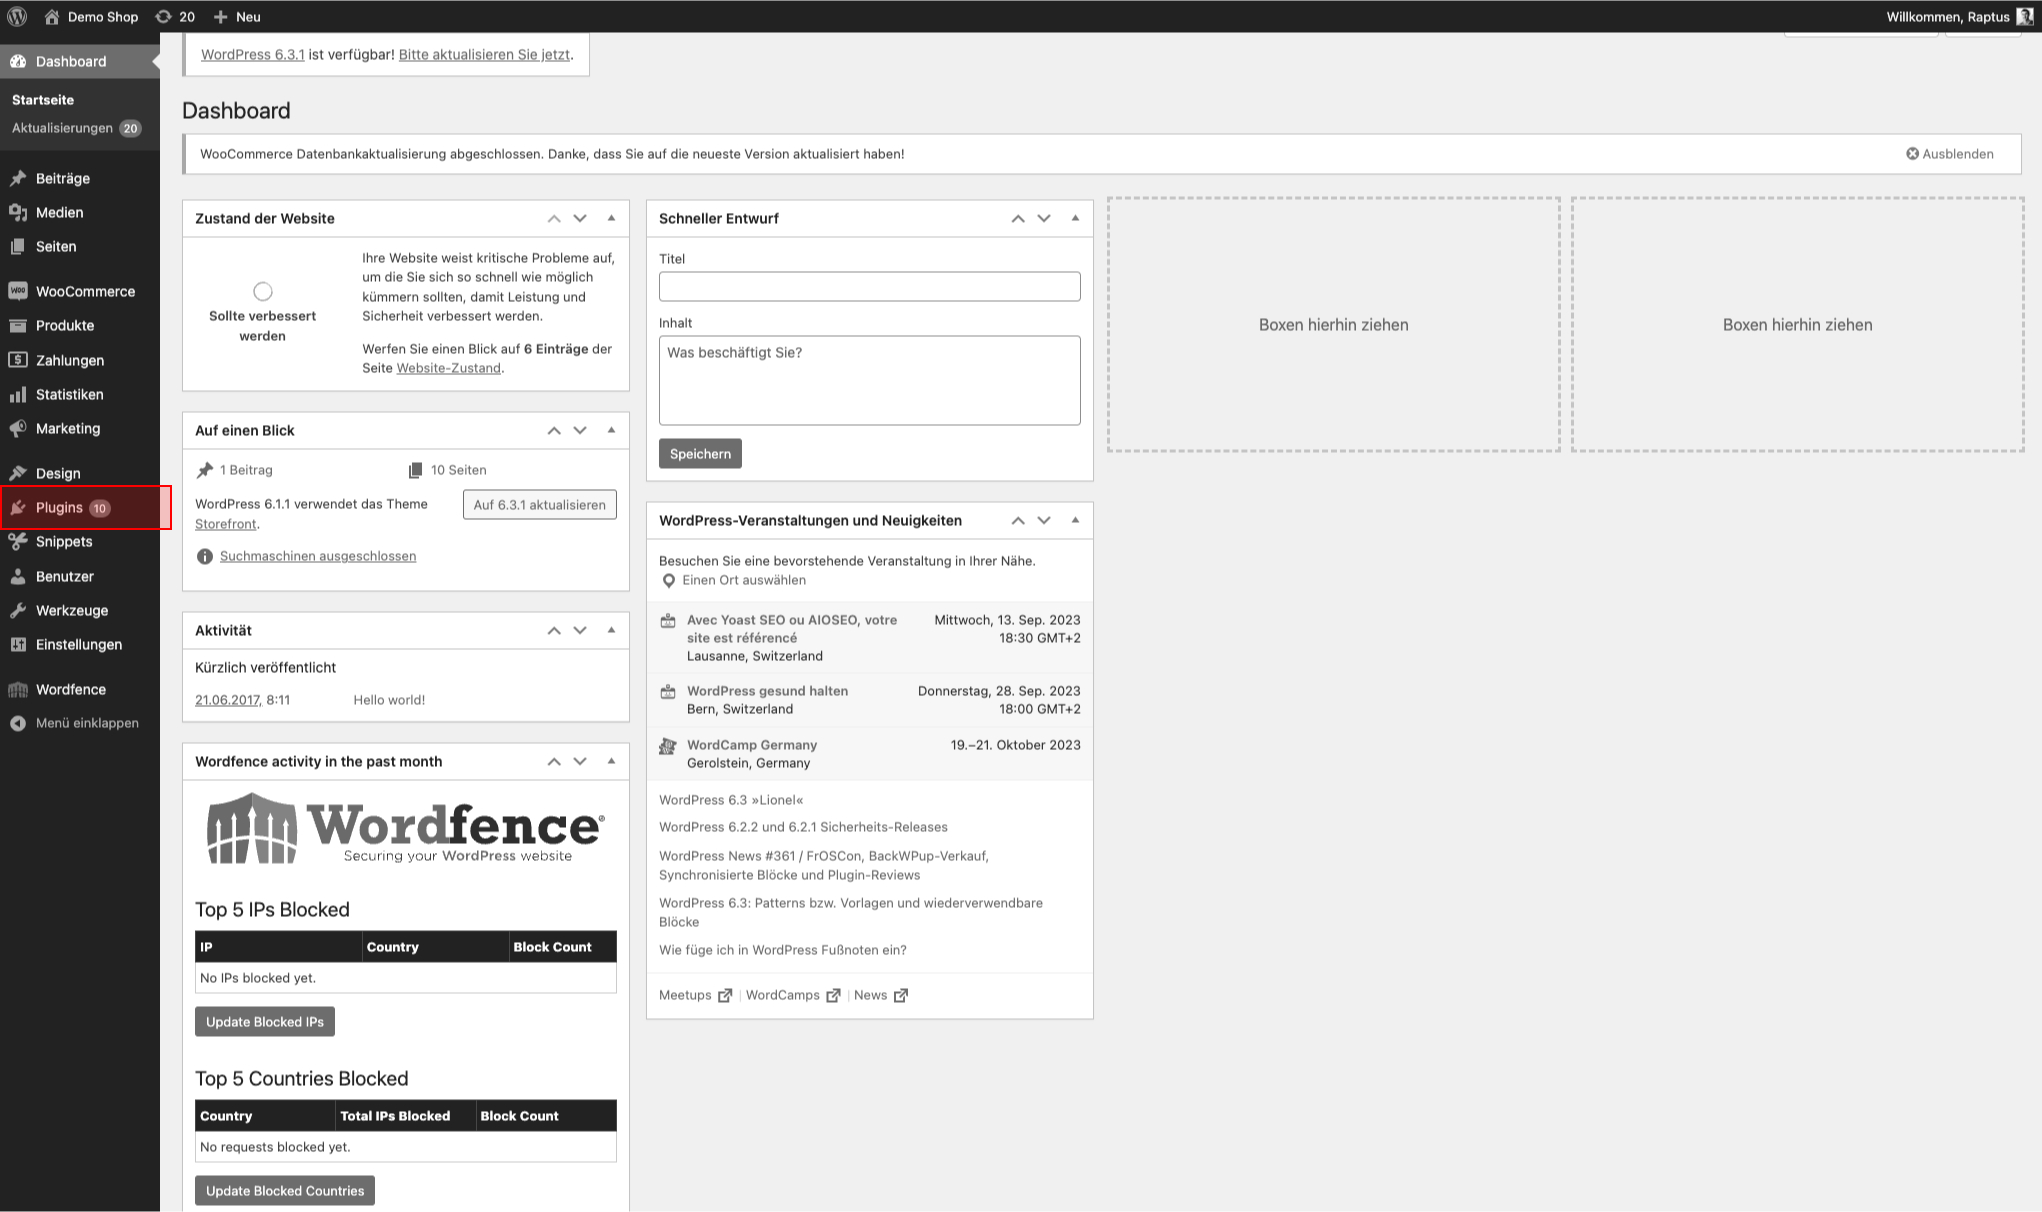Open the 1 Beitrag link
Image resolution: width=2042 pixels, height=1212 pixels.
(x=235, y=470)
